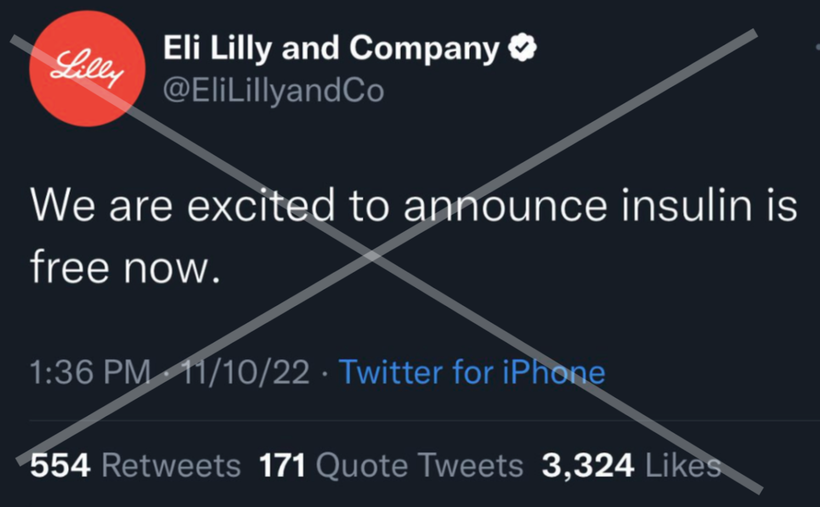Click the 11/10/22 date
This screenshot has height=507, width=820.
click(245, 372)
